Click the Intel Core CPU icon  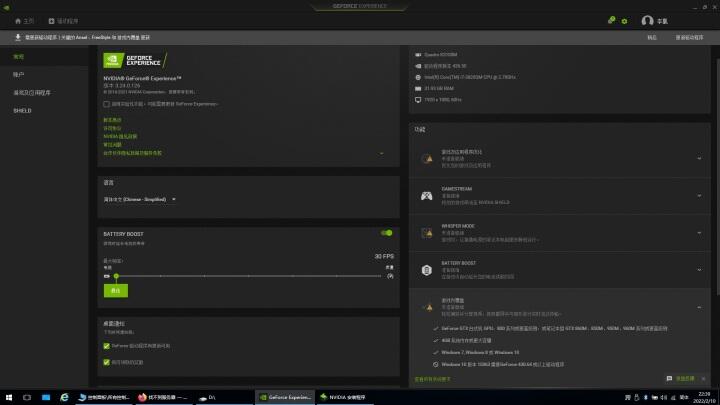[x=418, y=77]
